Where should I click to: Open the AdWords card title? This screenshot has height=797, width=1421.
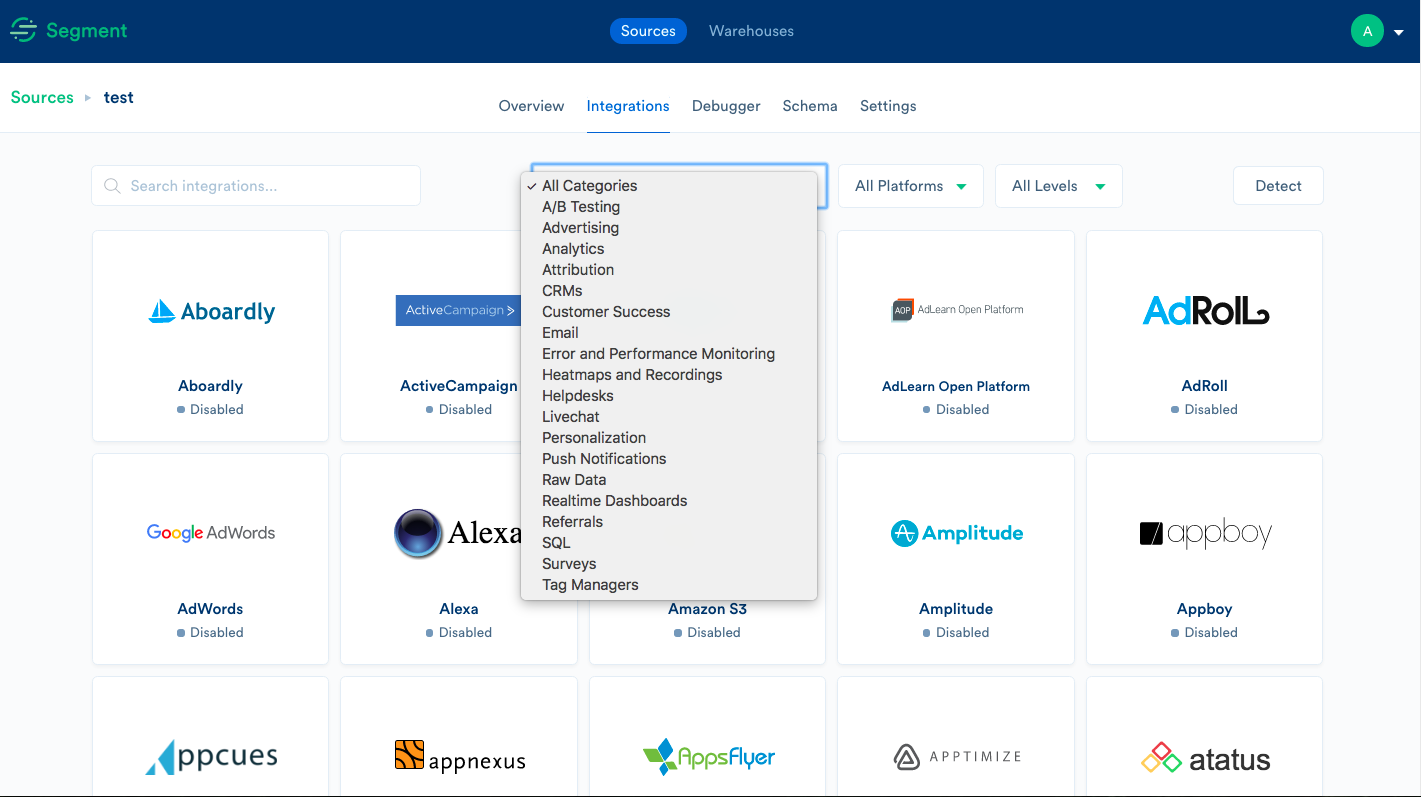point(211,609)
